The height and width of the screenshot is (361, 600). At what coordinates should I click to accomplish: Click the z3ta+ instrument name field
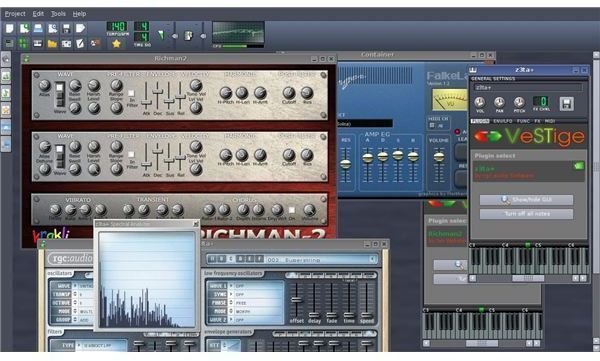(x=527, y=88)
